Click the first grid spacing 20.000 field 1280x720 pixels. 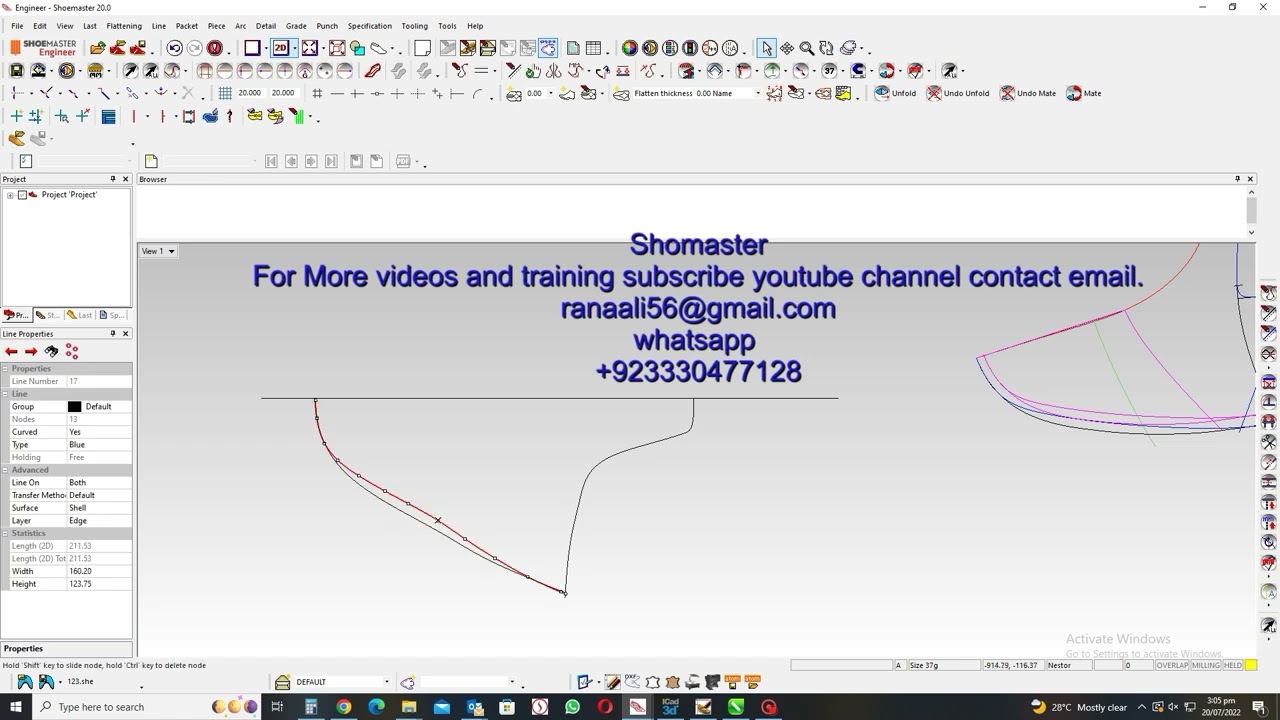[250, 93]
